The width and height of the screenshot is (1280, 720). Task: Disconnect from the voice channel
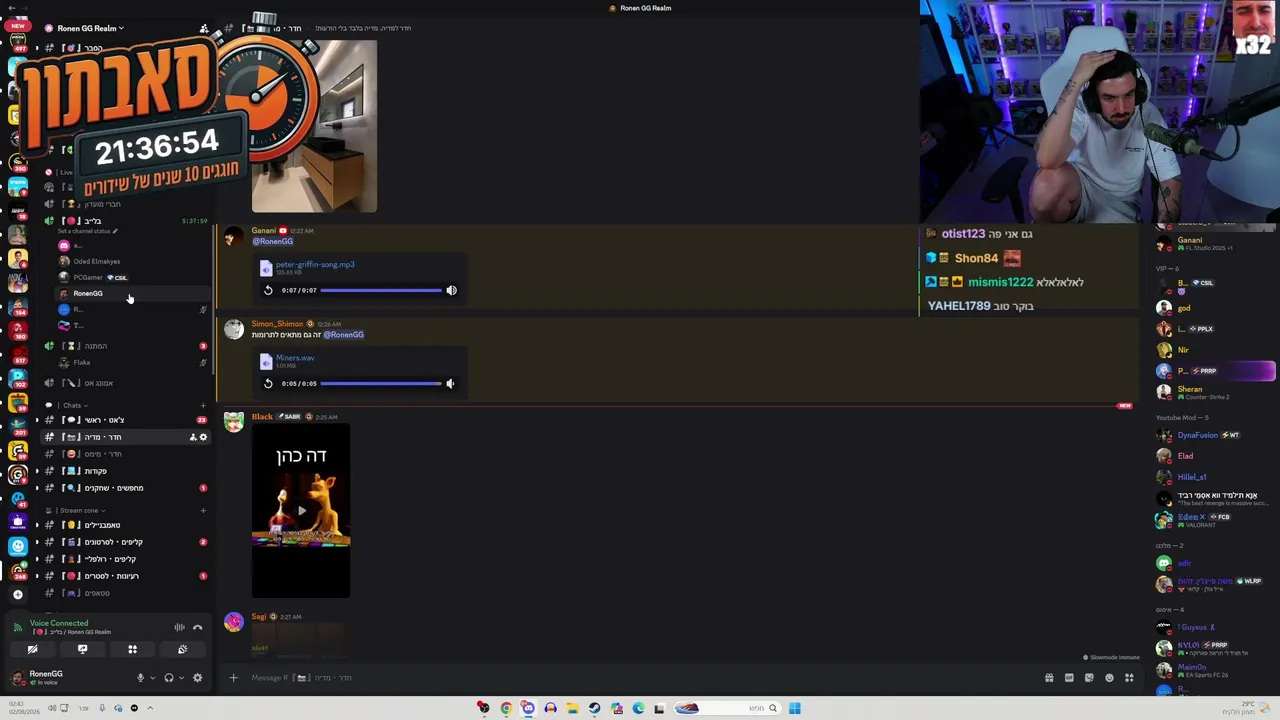coord(197,627)
